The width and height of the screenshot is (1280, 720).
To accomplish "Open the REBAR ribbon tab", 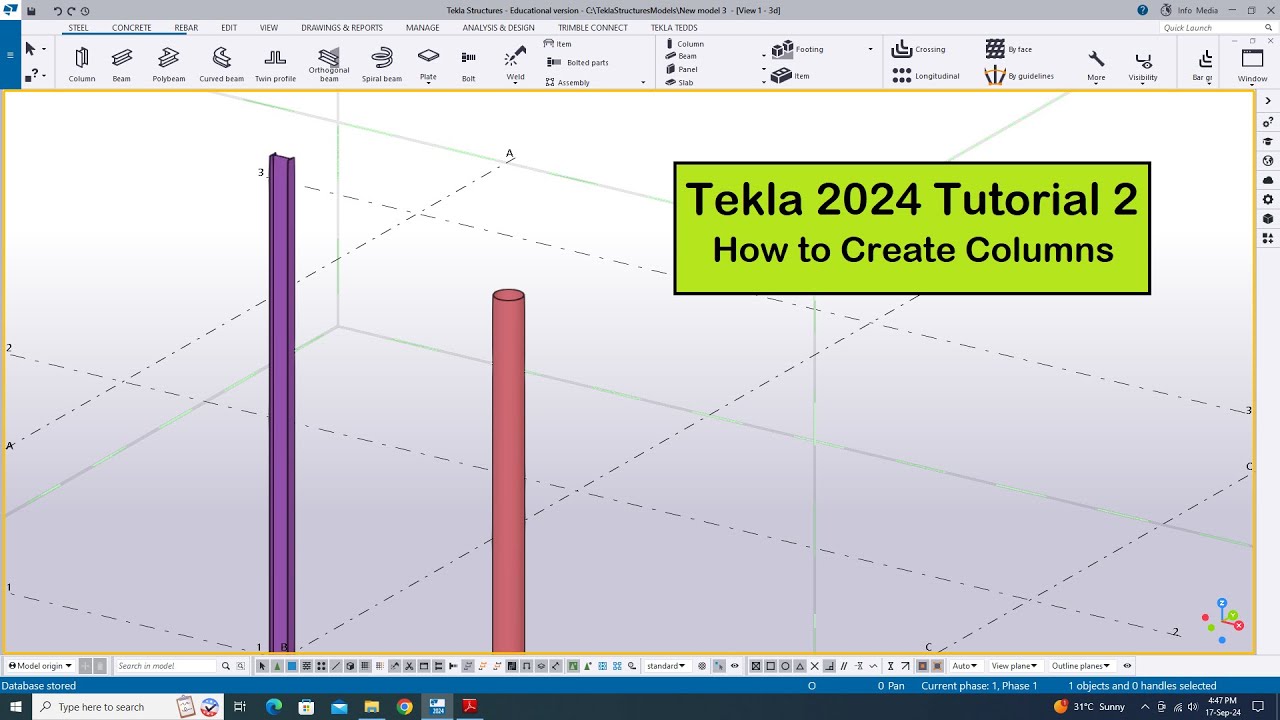I will point(186,28).
